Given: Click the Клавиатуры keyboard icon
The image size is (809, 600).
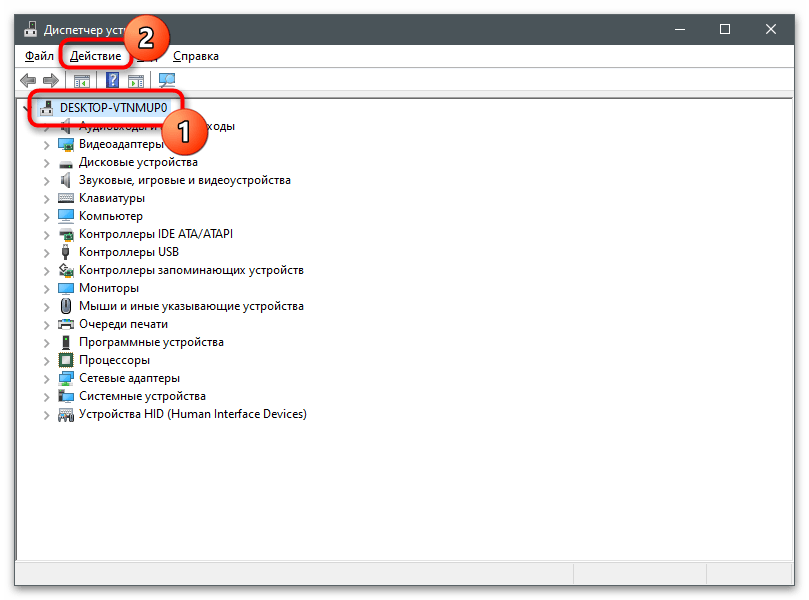Looking at the screenshot, I should 66,198.
